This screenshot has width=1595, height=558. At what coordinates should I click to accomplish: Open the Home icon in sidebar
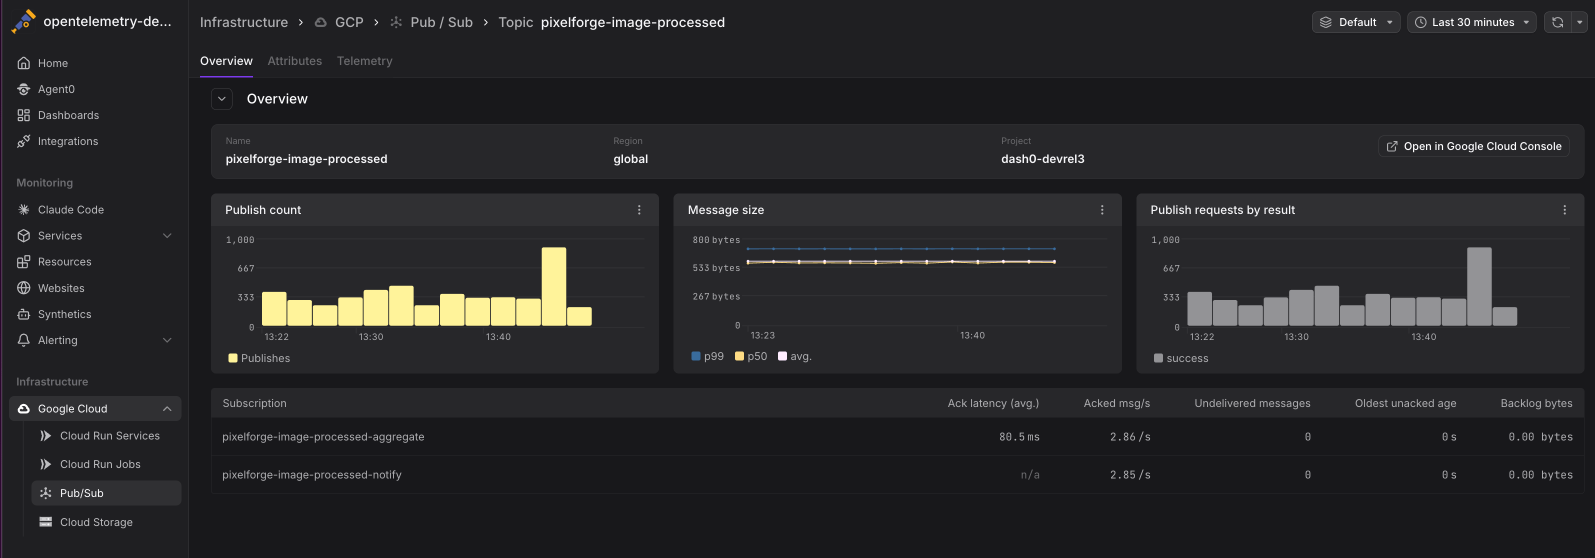click(24, 63)
